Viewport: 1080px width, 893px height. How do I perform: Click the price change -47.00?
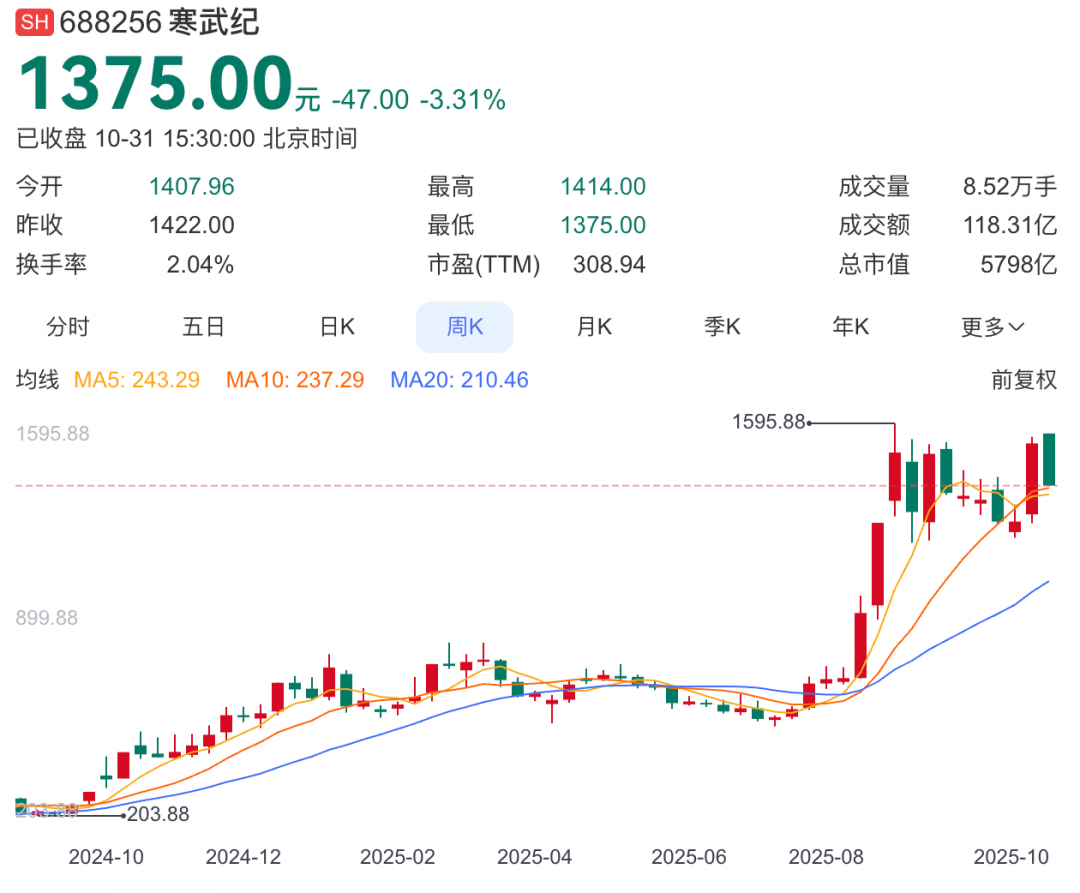[371, 100]
